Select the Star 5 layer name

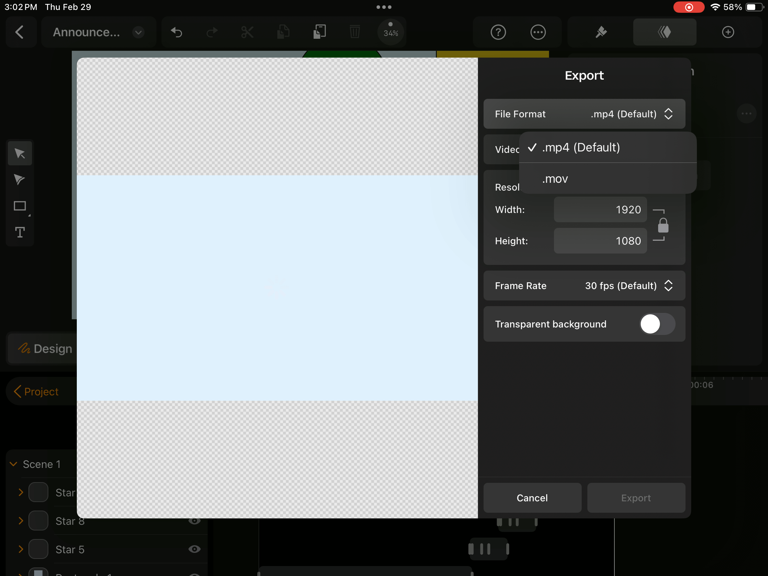70,550
